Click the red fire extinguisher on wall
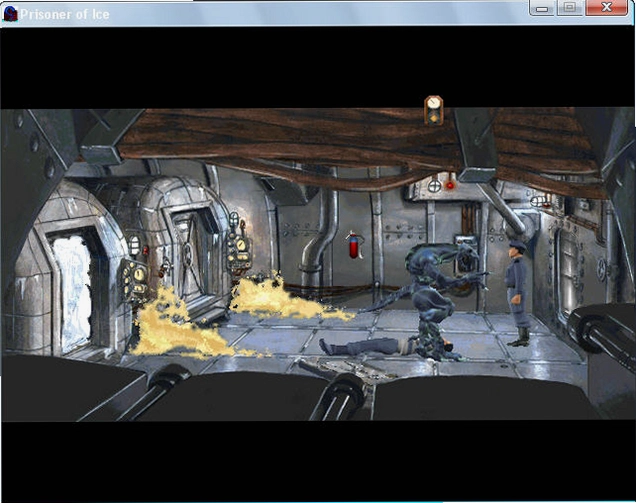The width and height of the screenshot is (636, 503). (355, 245)
